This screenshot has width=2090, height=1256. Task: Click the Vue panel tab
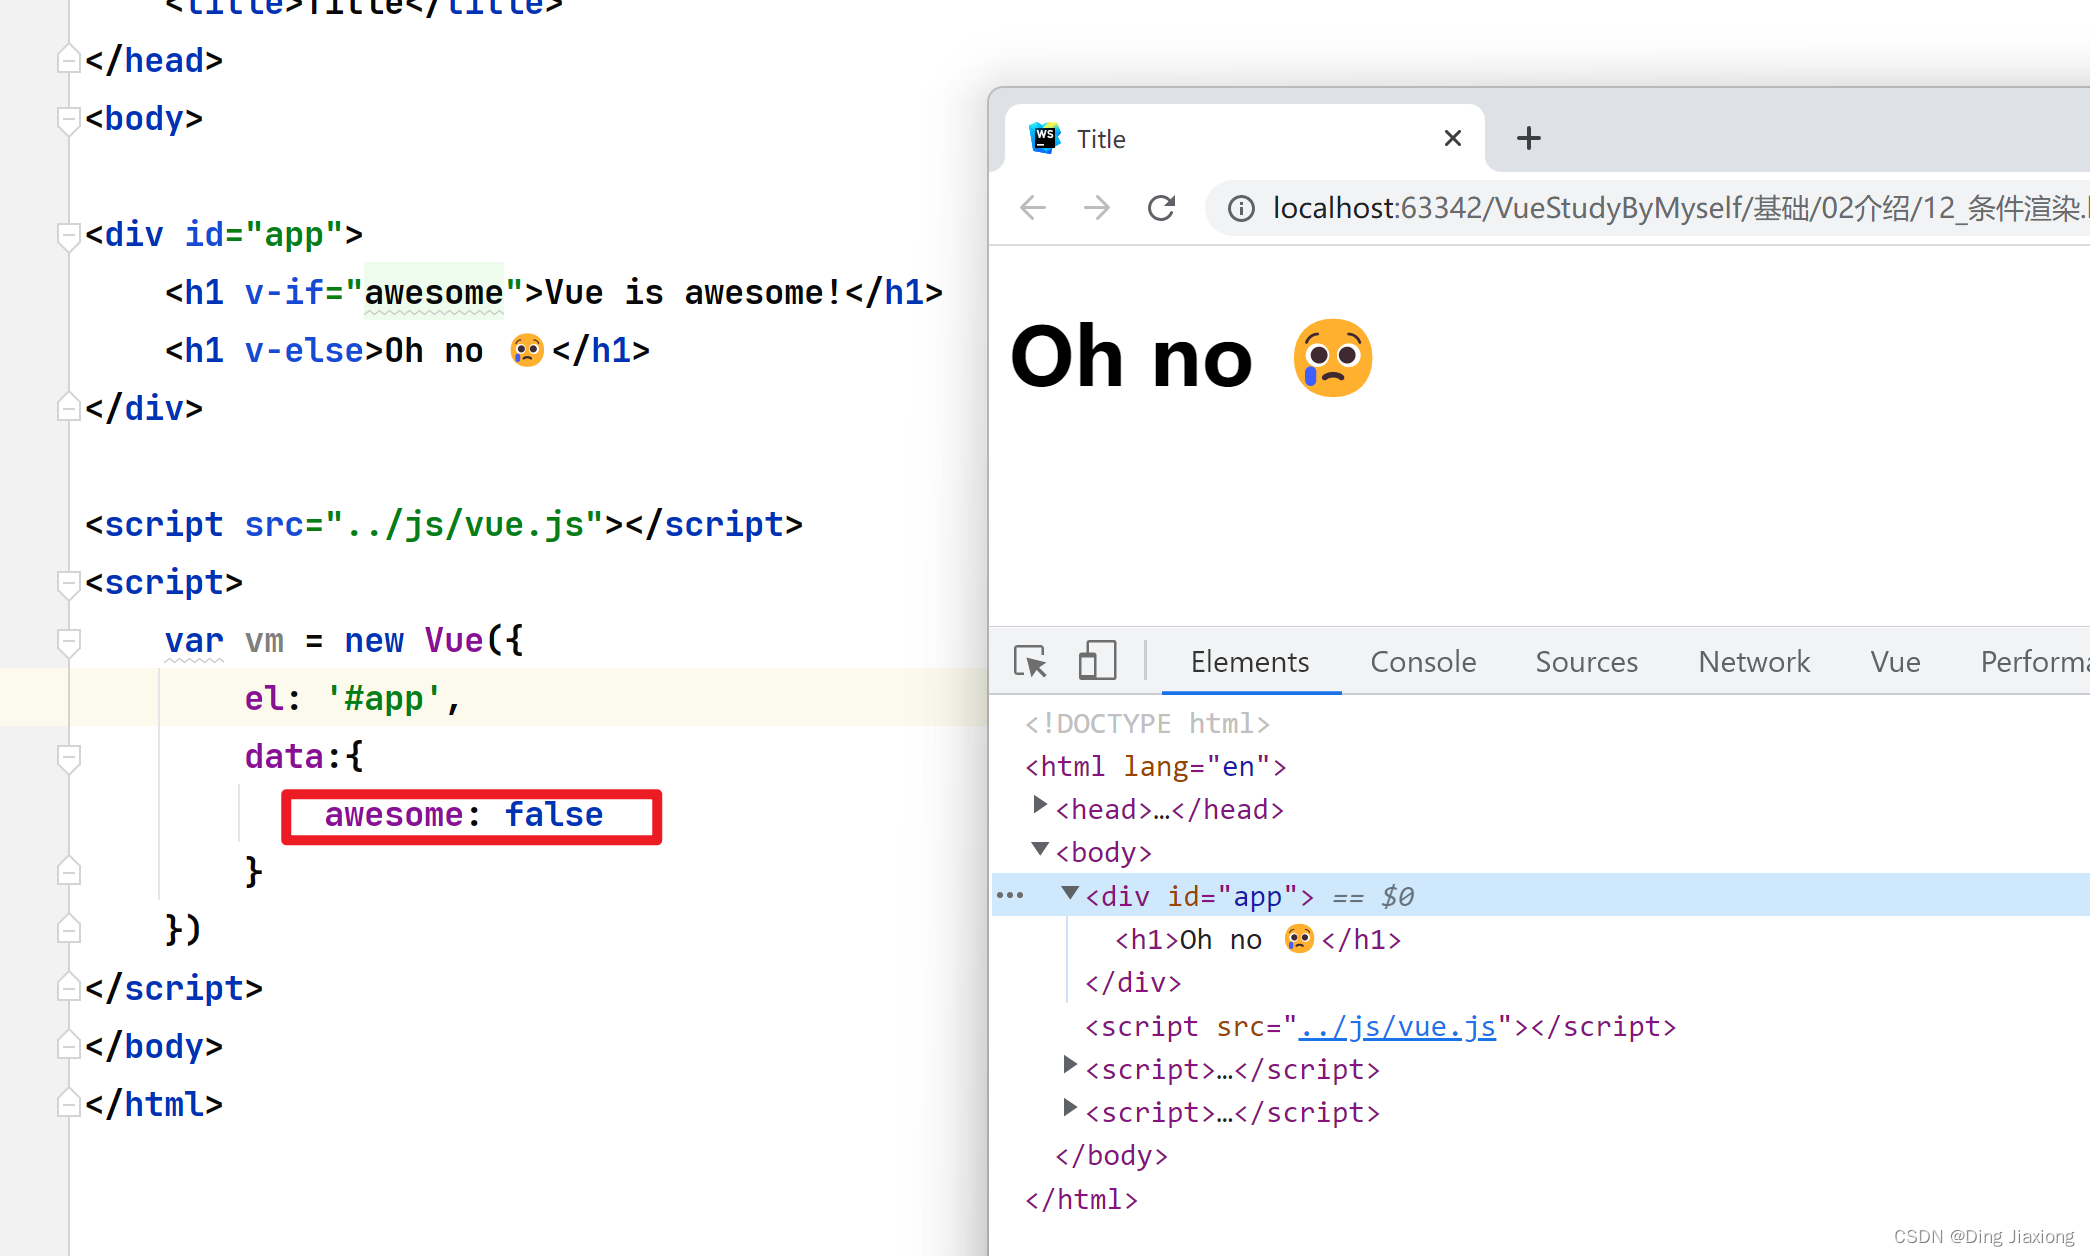(1896, 662)
